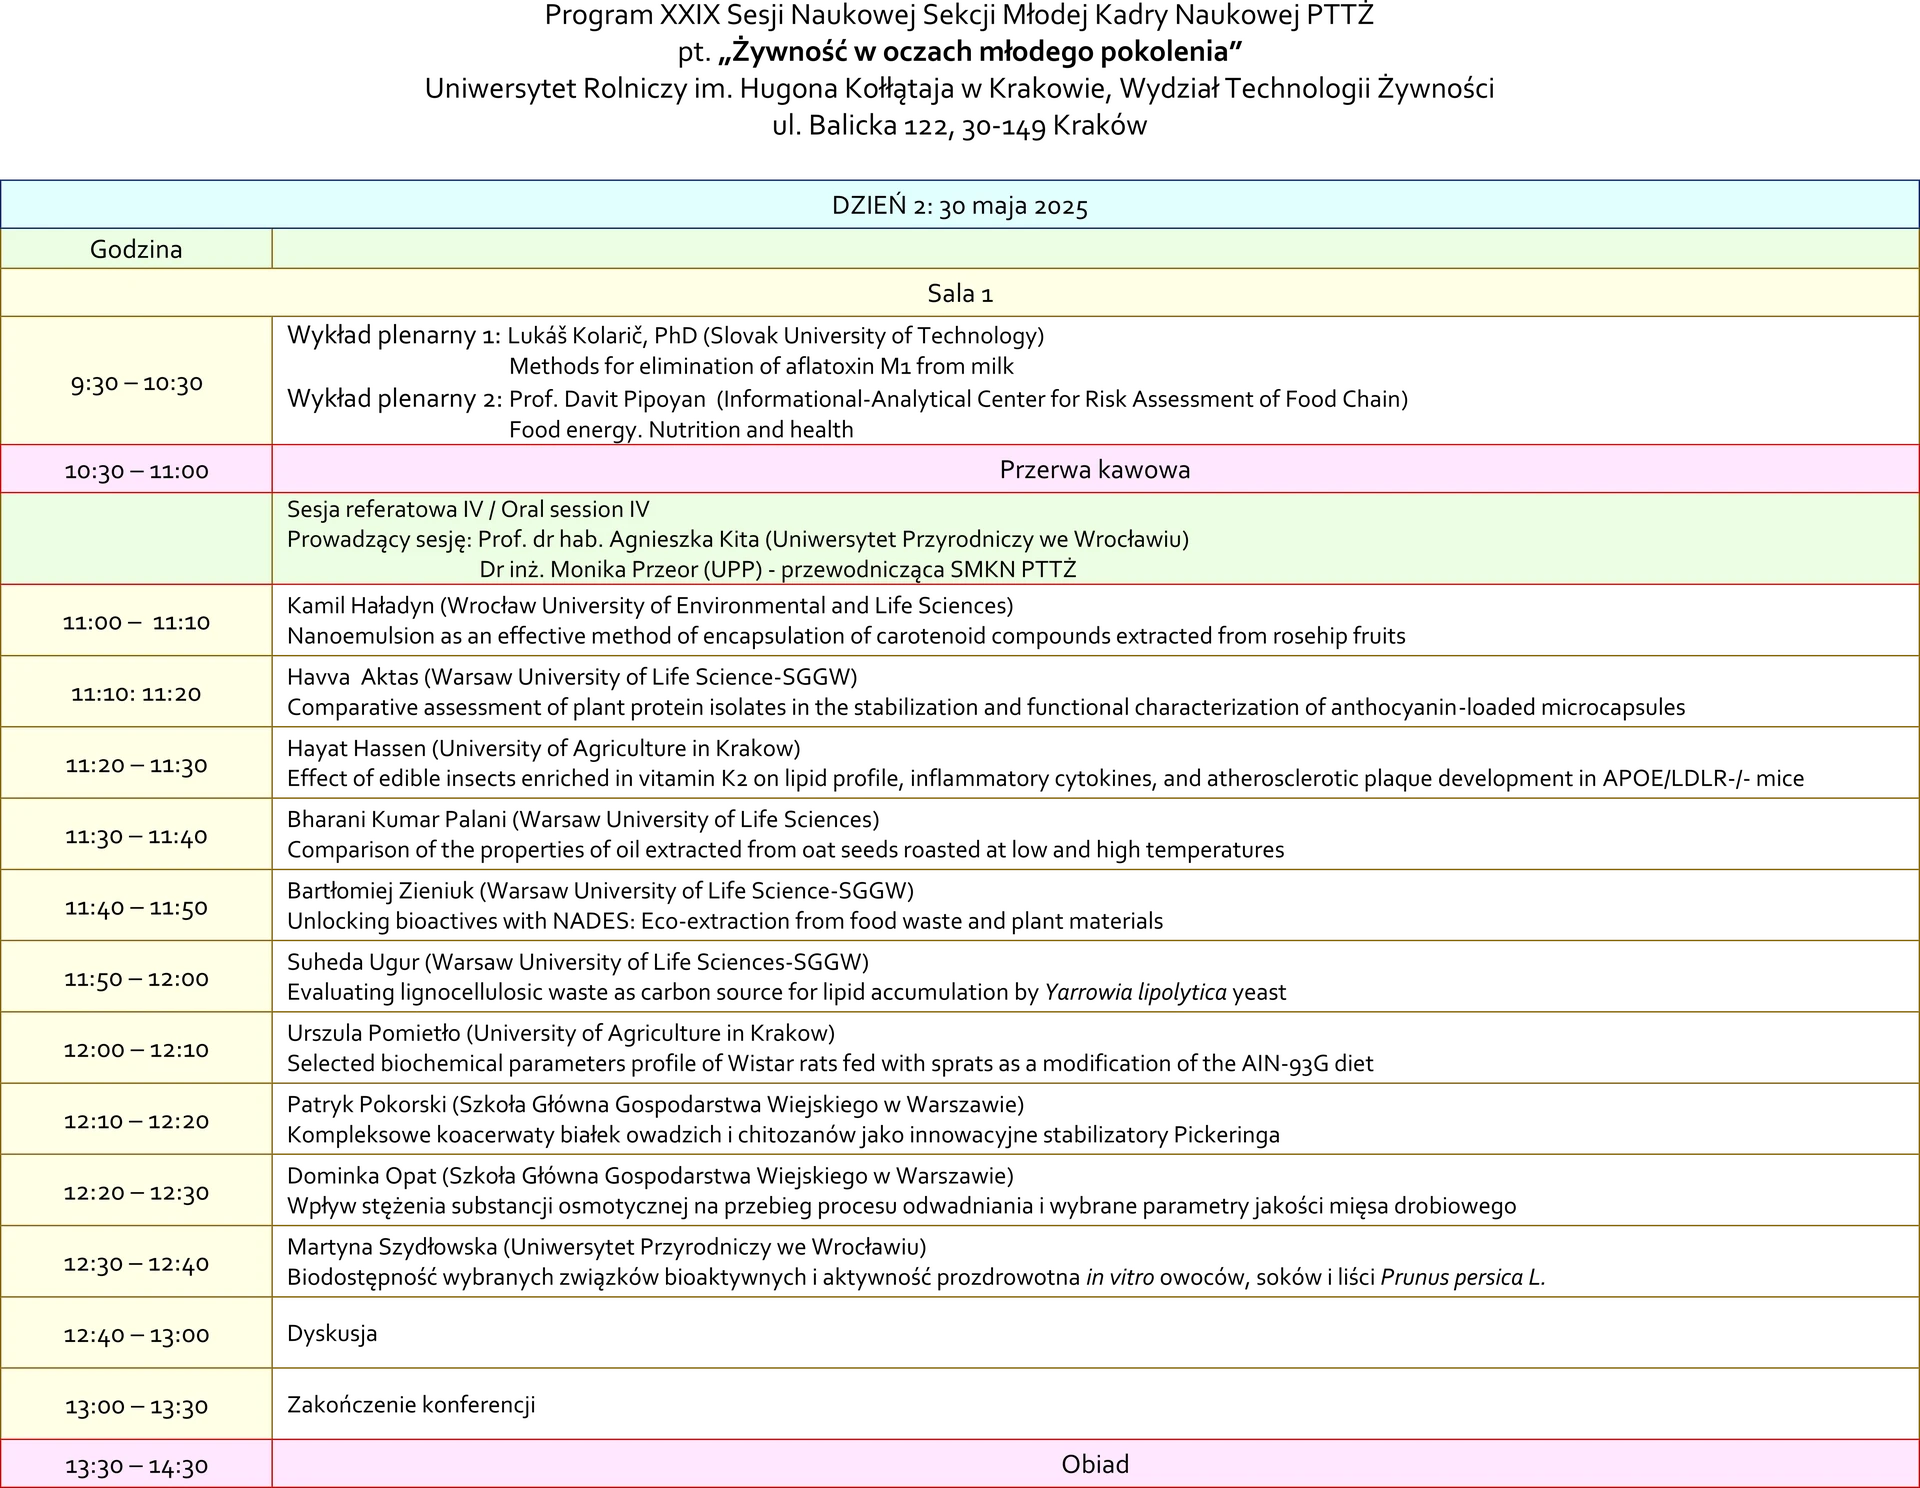Click the 'Uniwersytet Rolniczy im. Hugona Kołłątaja' line

point(959,88)
